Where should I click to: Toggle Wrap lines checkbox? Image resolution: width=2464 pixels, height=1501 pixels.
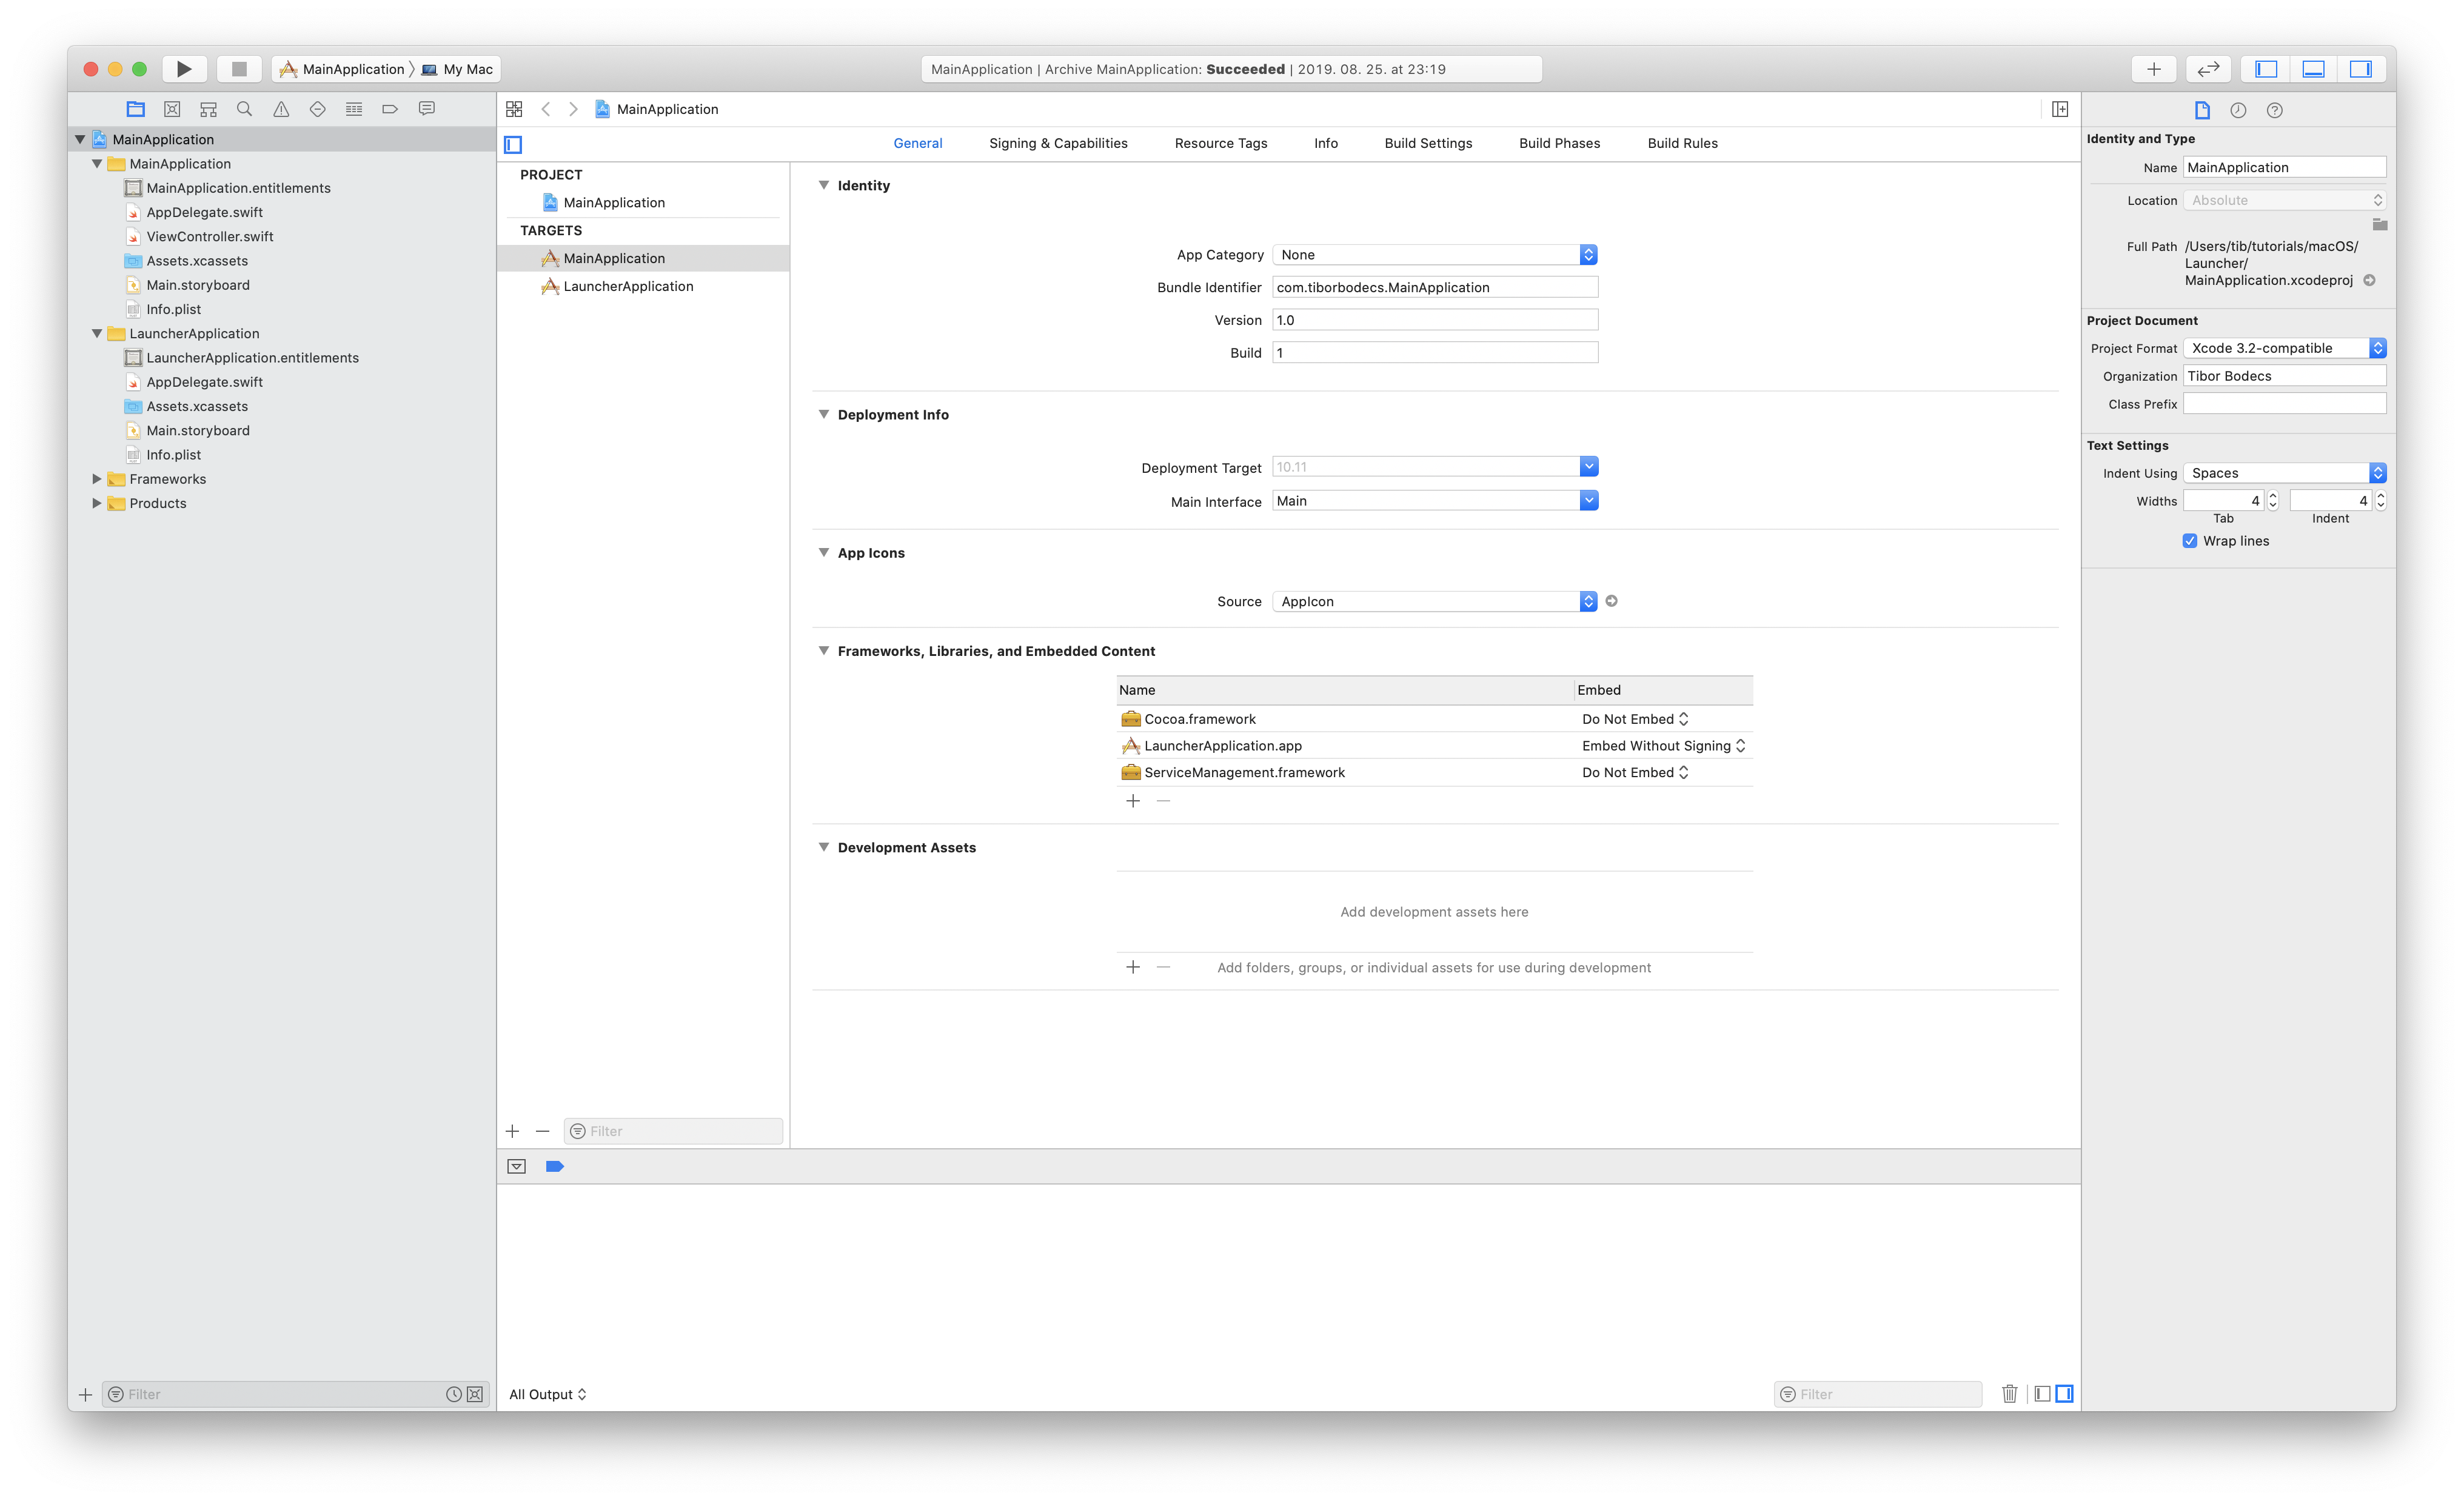click(x=2190, y=541)
